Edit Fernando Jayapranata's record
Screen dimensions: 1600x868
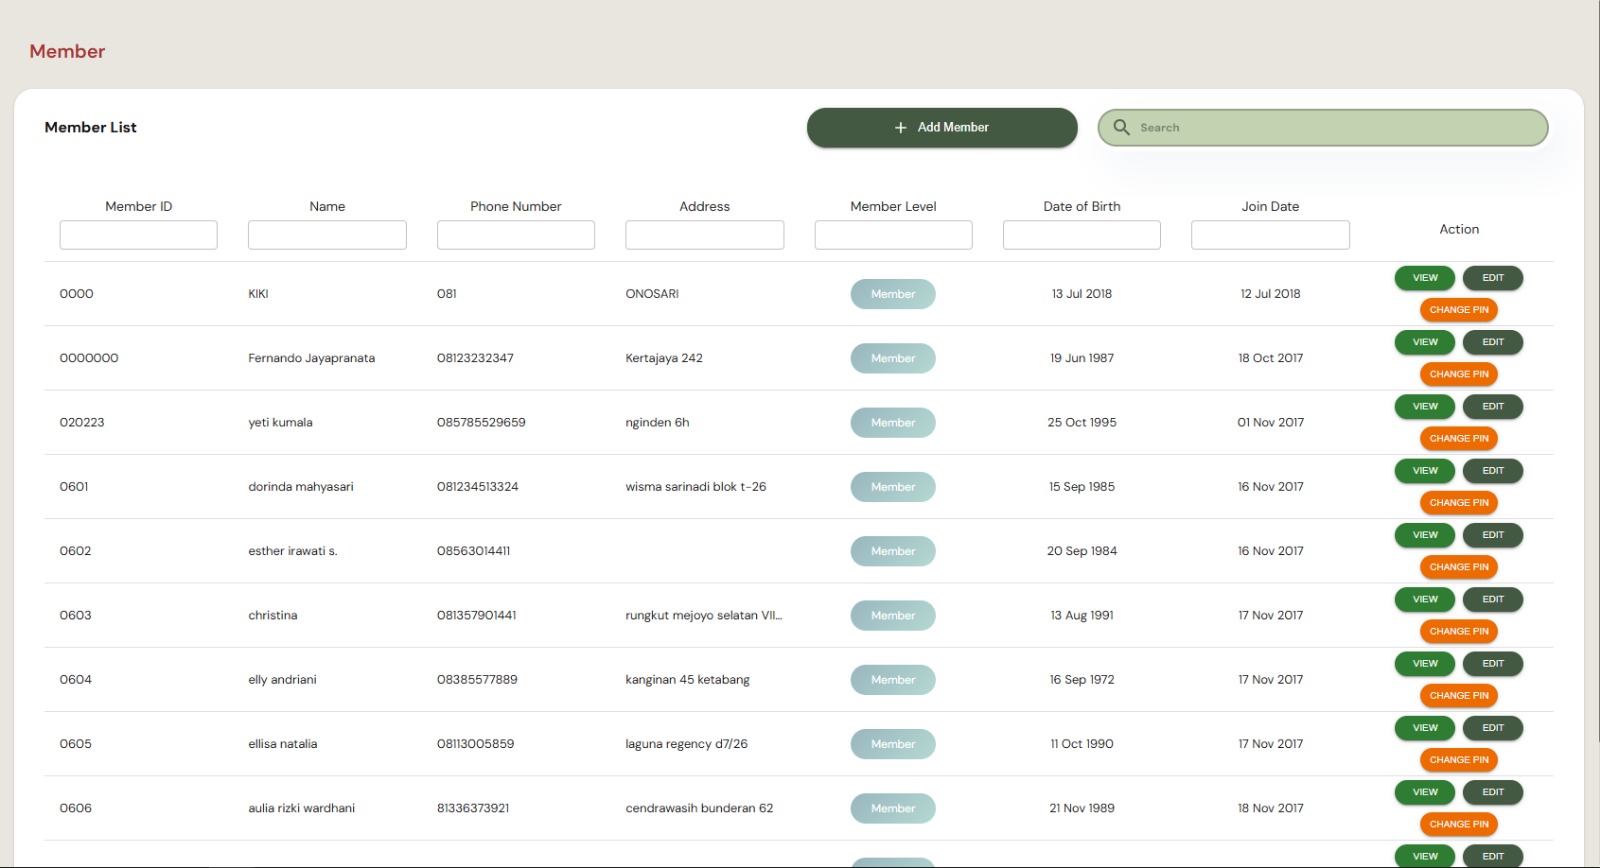point(1493,342)
